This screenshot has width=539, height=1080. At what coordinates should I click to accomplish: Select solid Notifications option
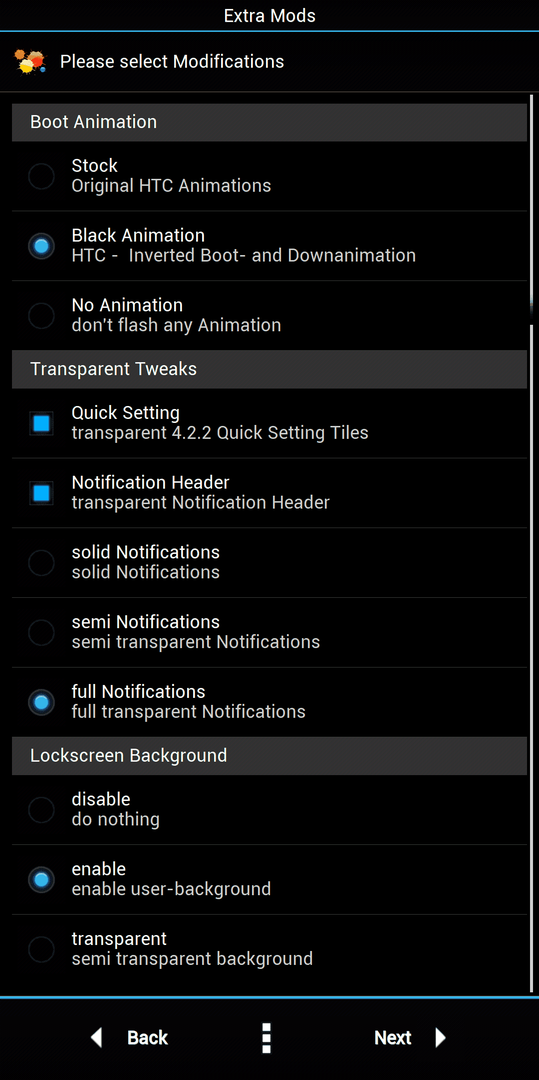click(269, 562)
